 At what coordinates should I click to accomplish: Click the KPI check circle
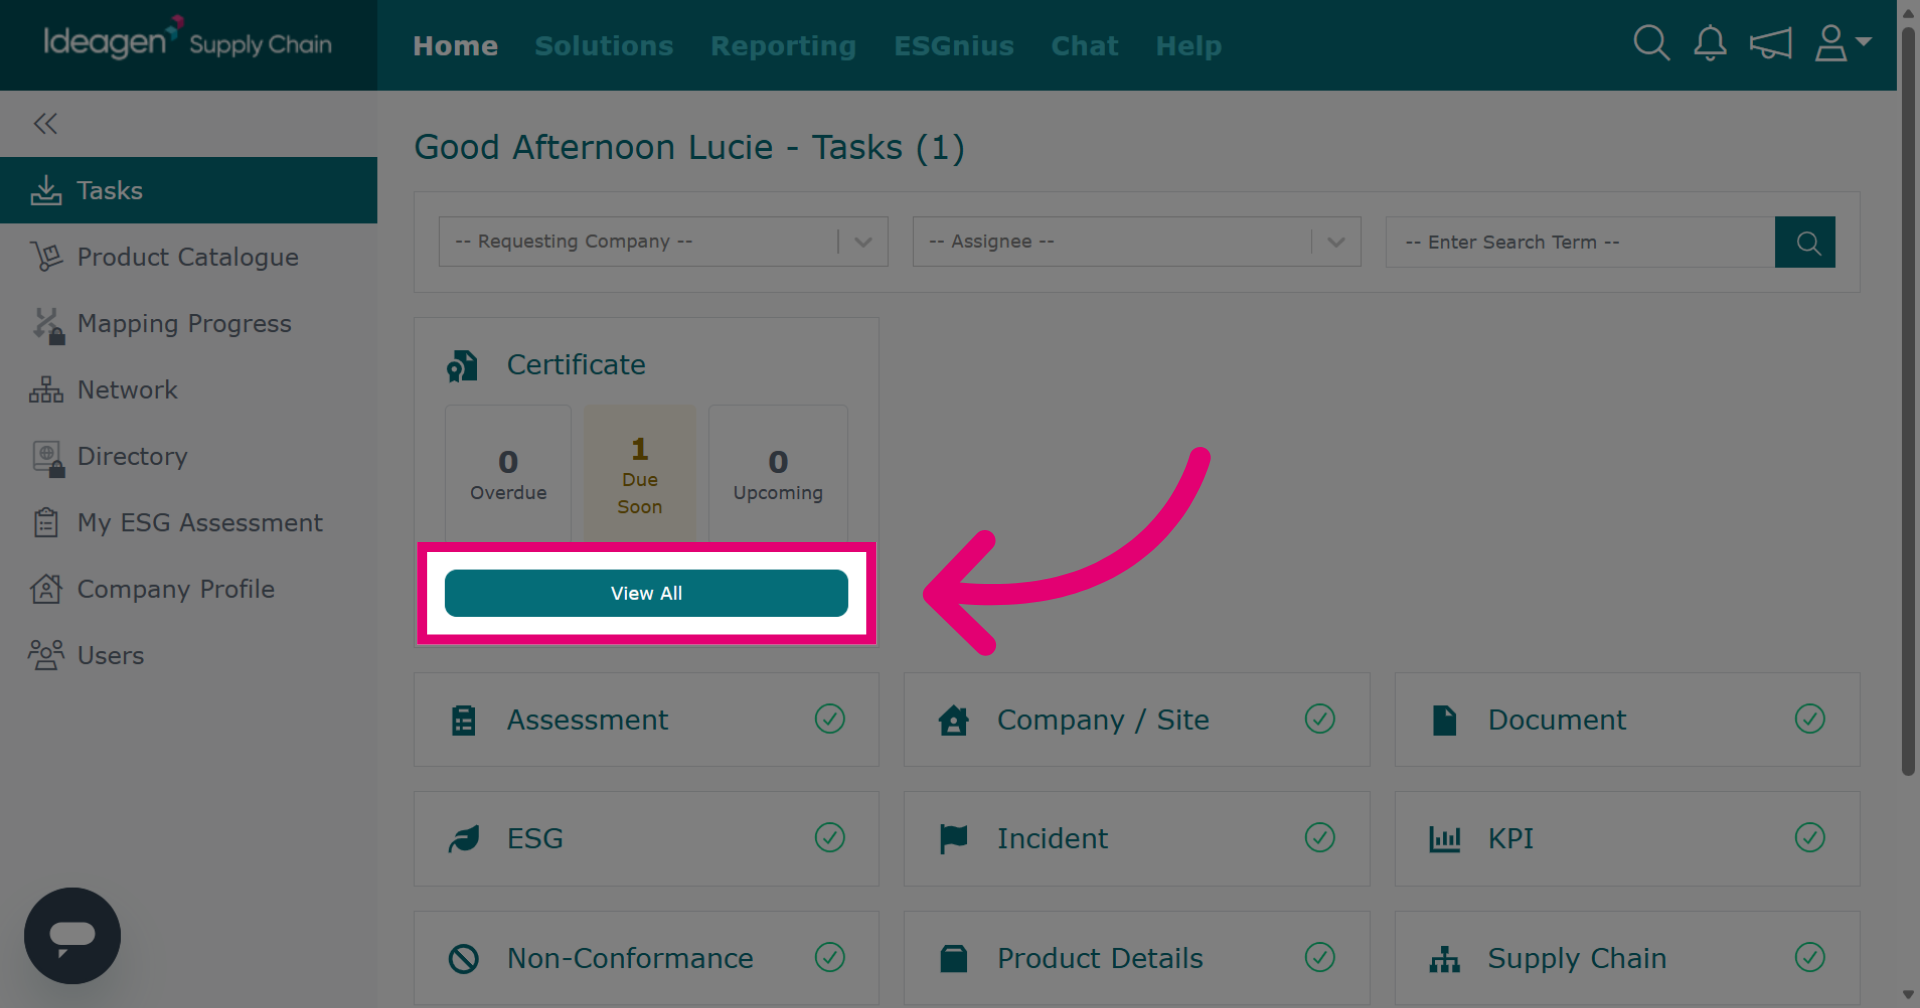coord(1810,837)
